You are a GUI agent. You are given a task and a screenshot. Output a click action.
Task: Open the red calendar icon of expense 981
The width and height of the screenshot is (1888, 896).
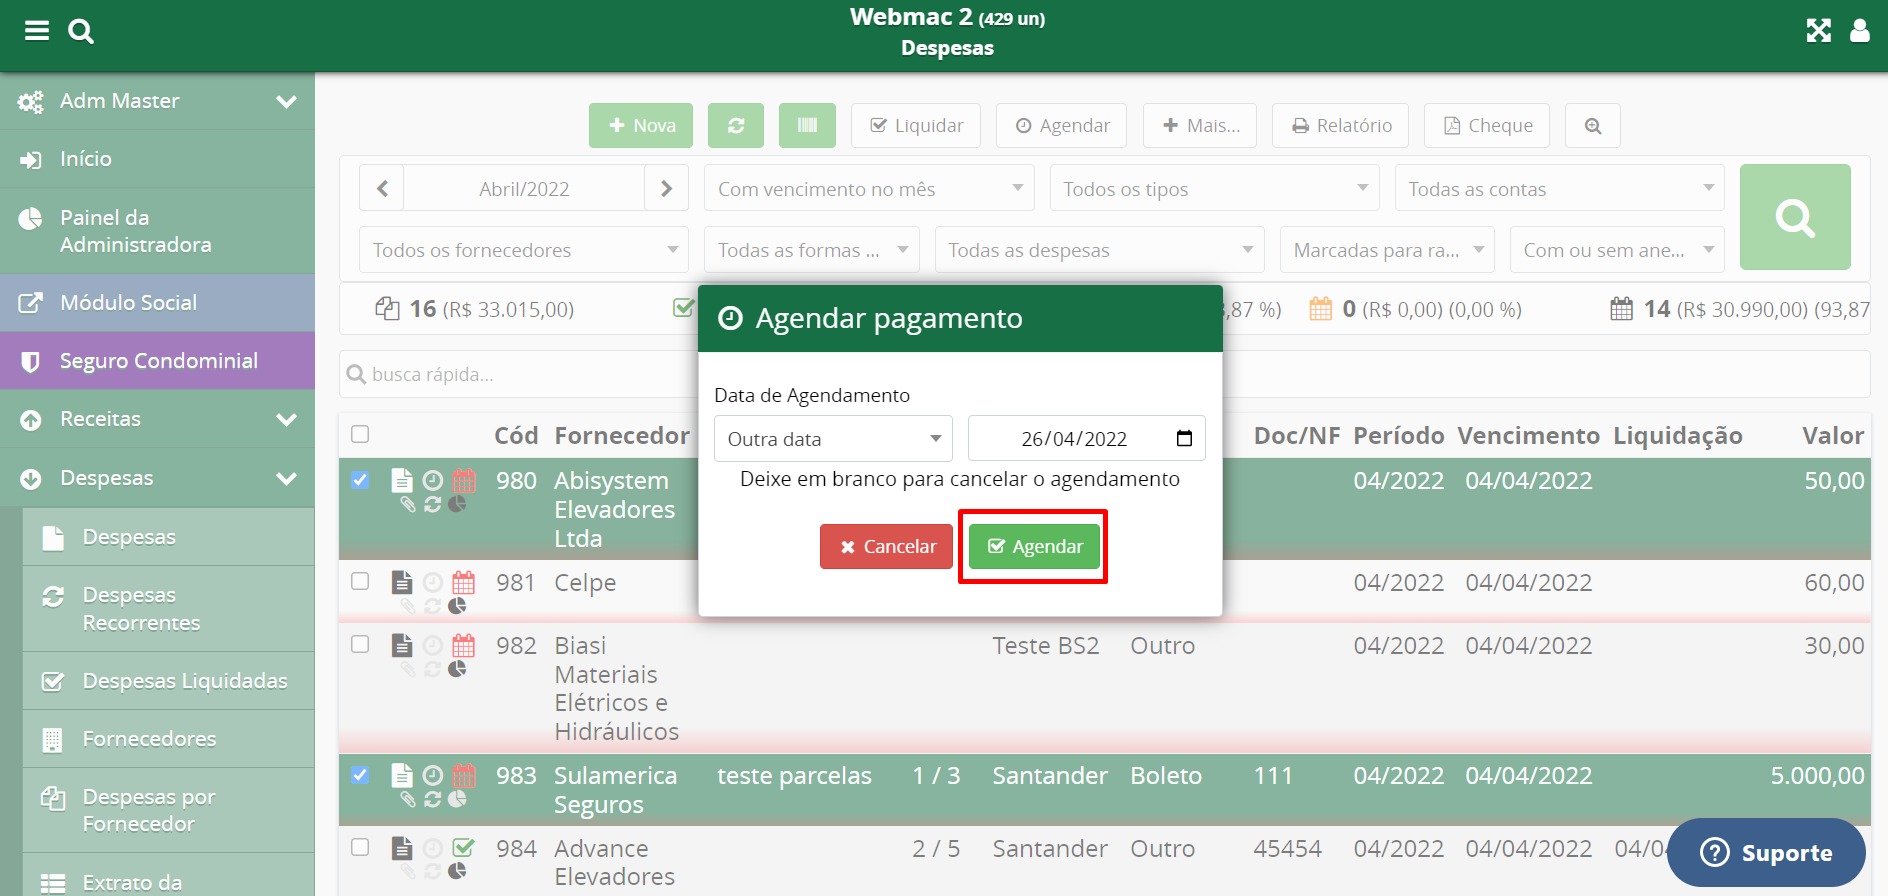click(x=464, y=582)
